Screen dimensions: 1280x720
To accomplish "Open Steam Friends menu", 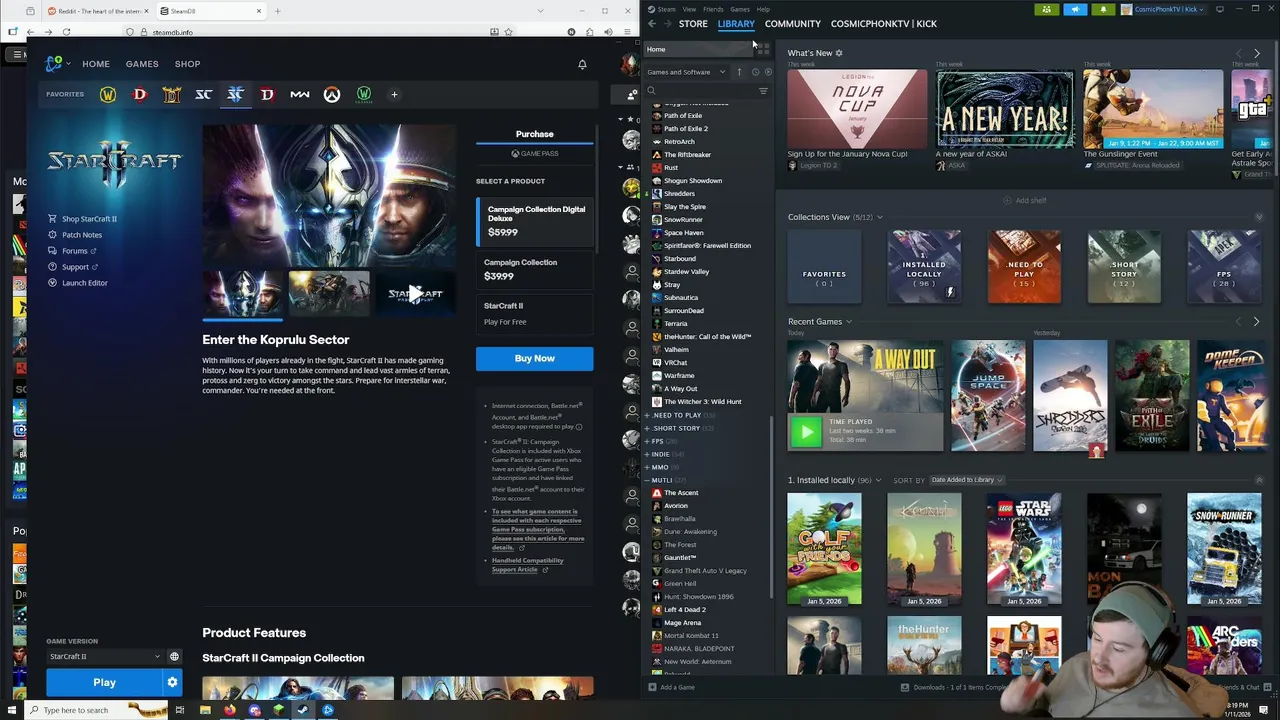I will [x=713, y=9].
